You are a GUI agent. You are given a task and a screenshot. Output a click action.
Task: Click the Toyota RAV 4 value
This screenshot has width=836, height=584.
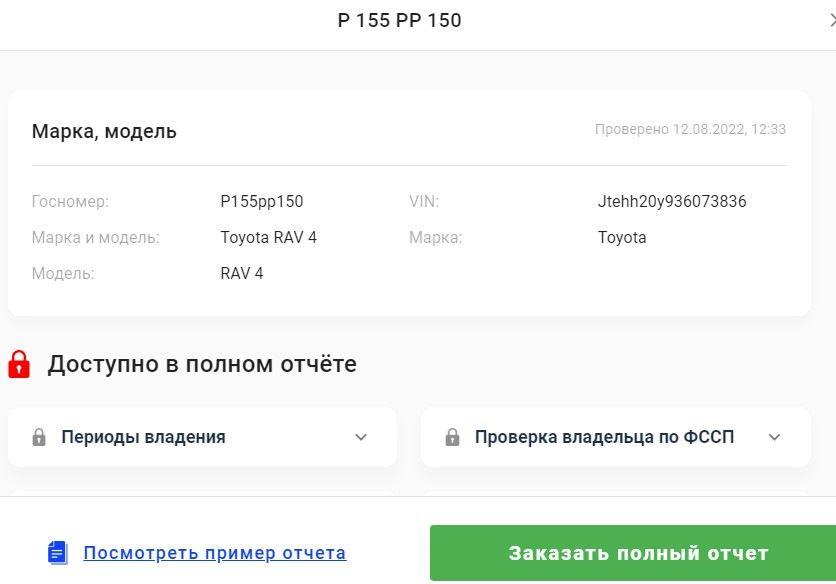pos(268,238)
